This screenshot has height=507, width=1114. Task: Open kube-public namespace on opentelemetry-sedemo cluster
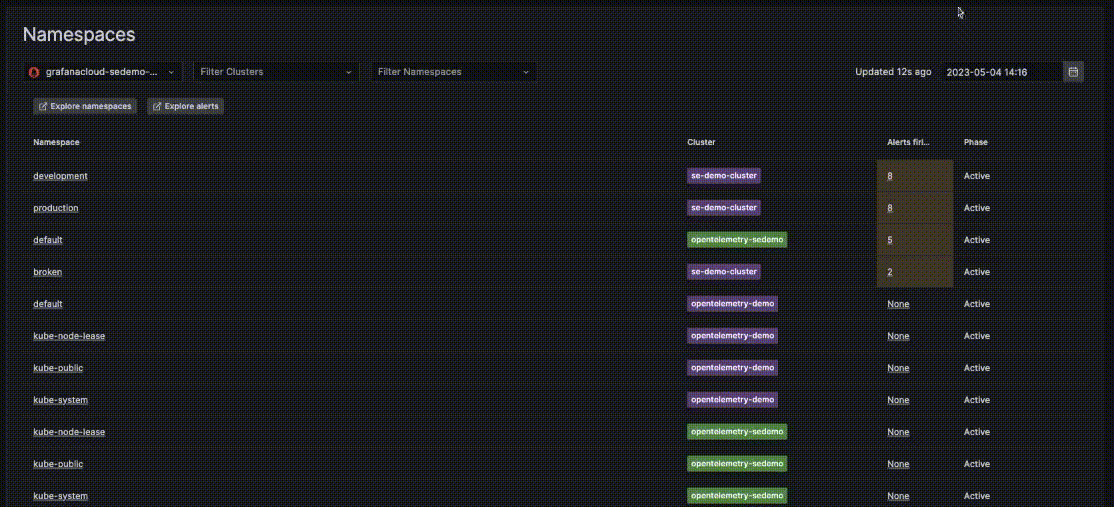[x=58, y=464]
